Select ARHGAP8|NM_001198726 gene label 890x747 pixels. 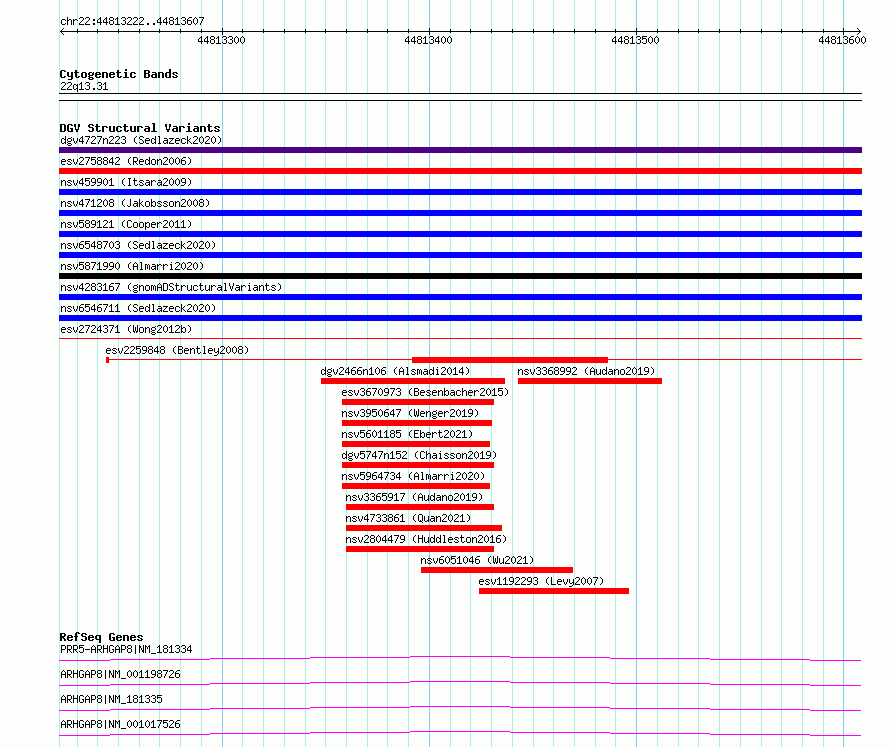(120, 674)
